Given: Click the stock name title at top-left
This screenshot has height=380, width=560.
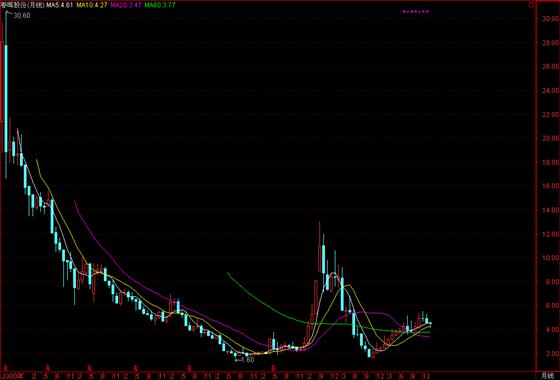Looking at the screenshot, I should [x=22, y=5].
